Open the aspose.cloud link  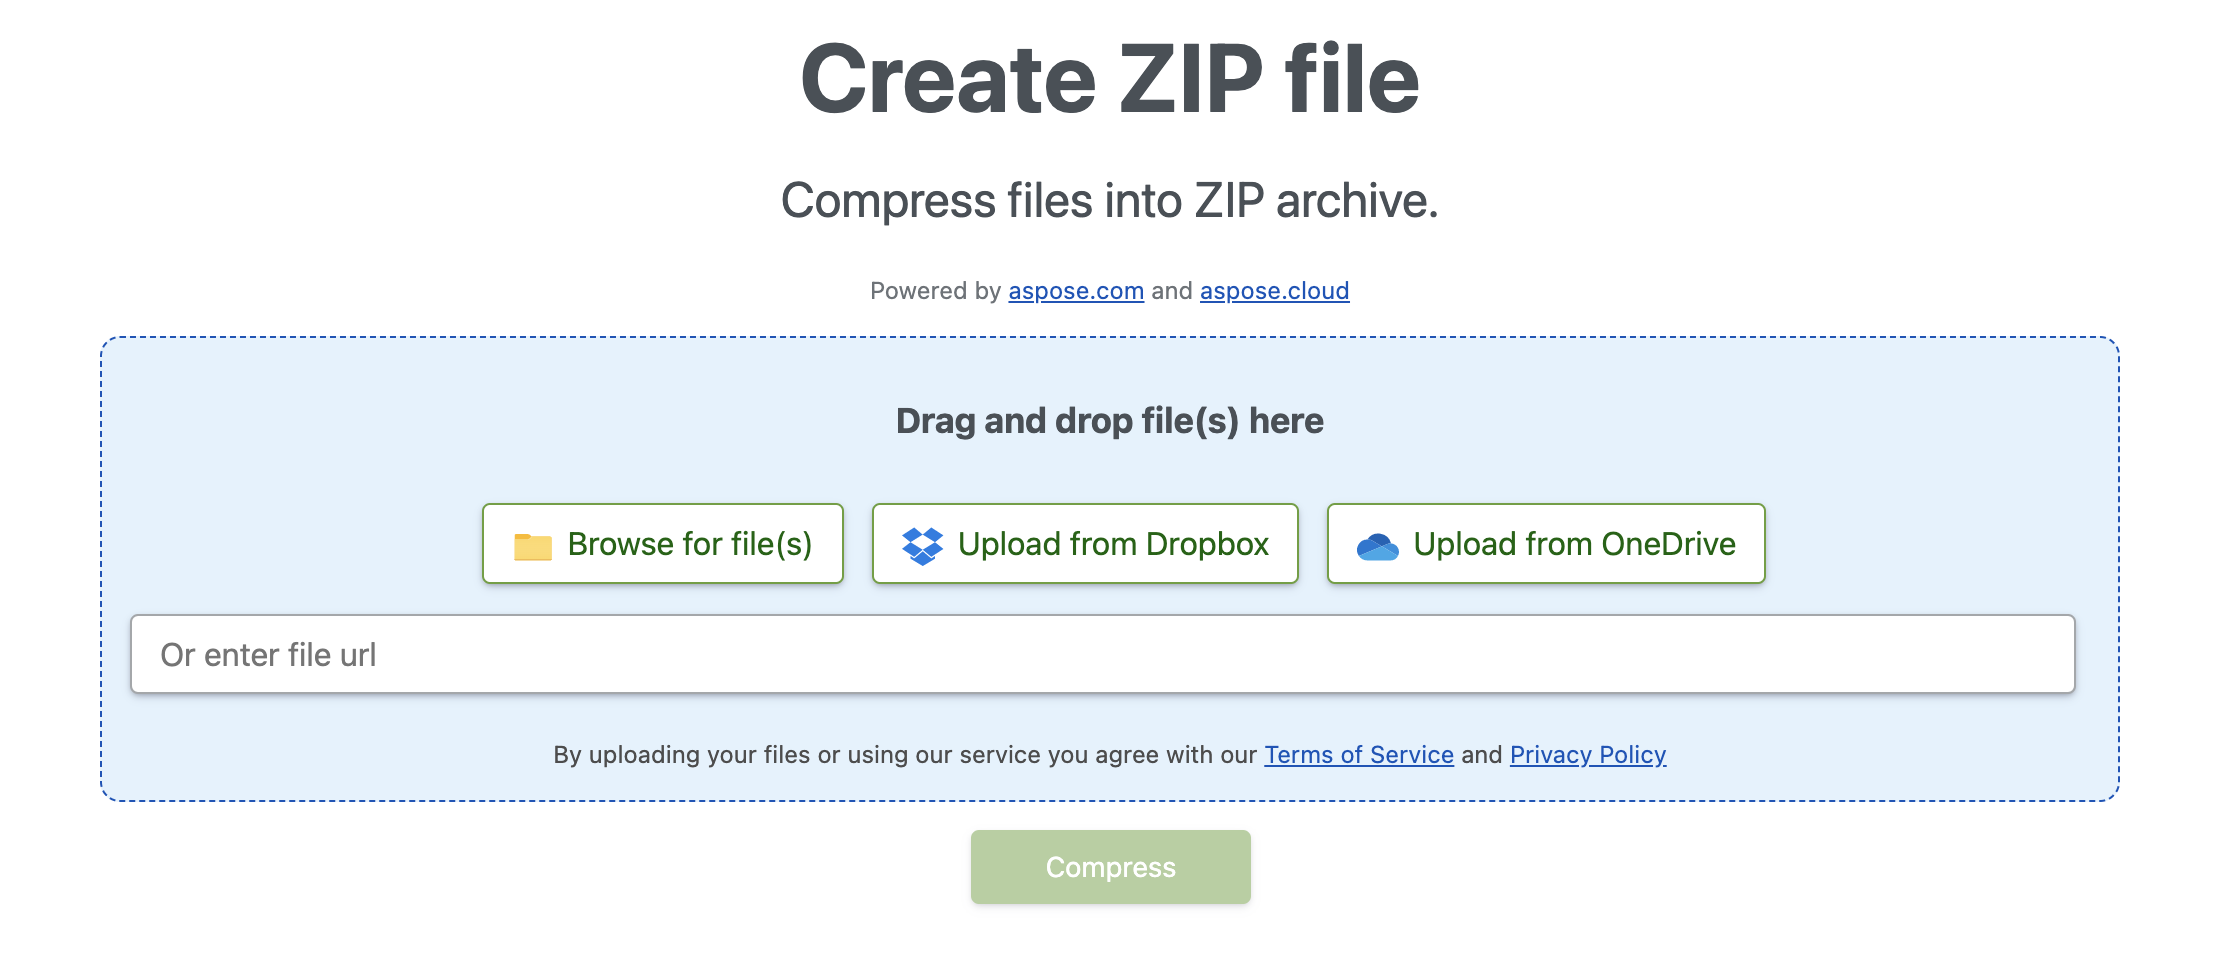1274,291
